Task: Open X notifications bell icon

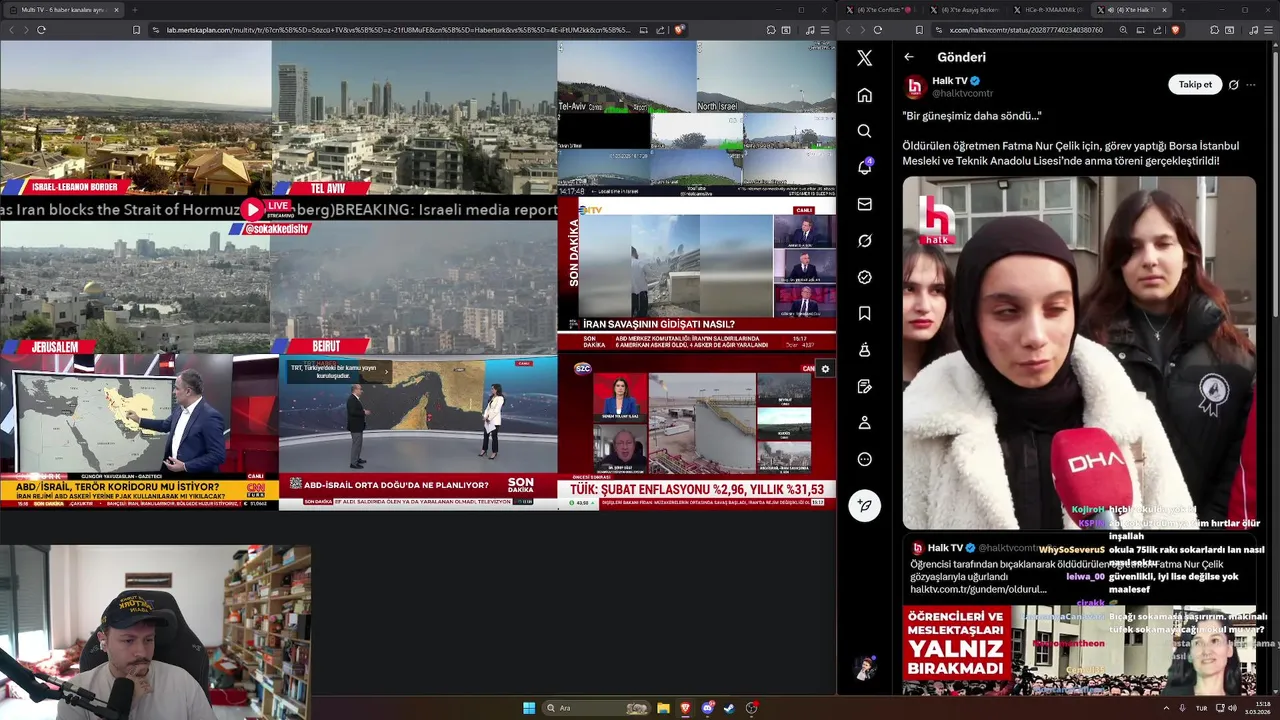Action: (x=864, y=167)
